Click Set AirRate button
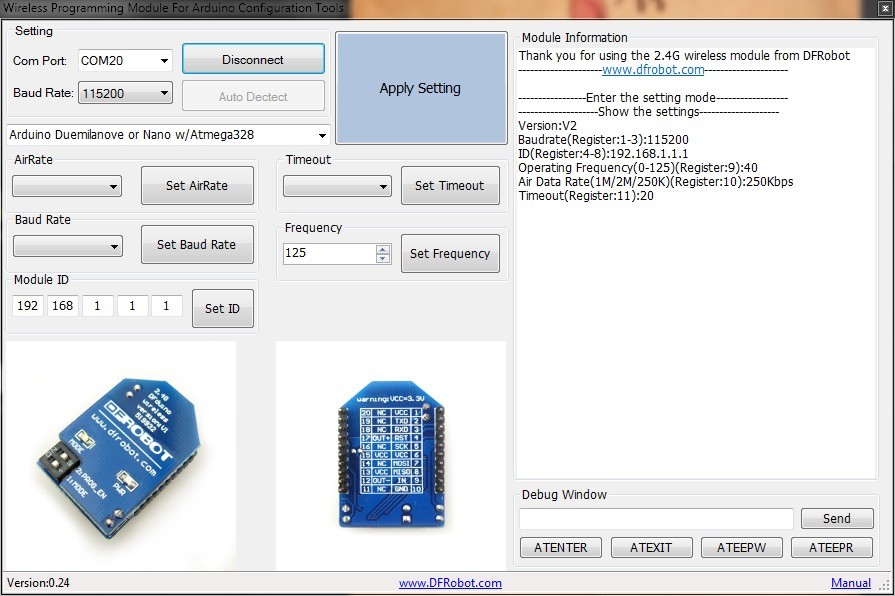 (x=197, y=186)
